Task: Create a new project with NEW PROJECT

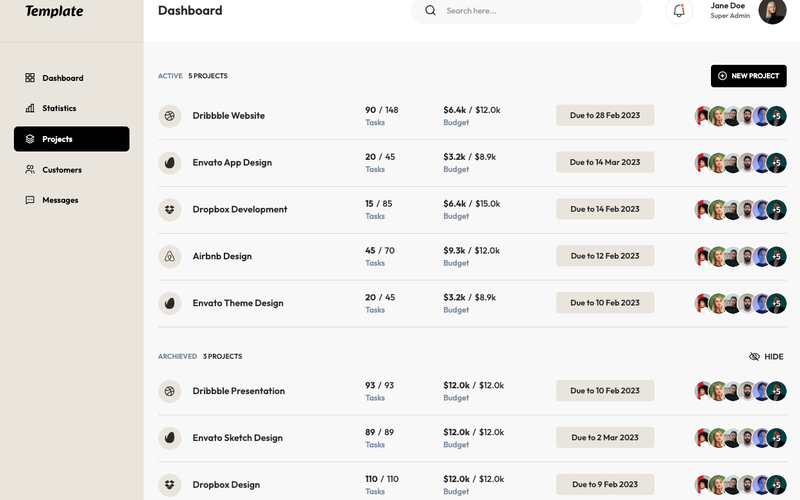Action: [x=748, y=76]
